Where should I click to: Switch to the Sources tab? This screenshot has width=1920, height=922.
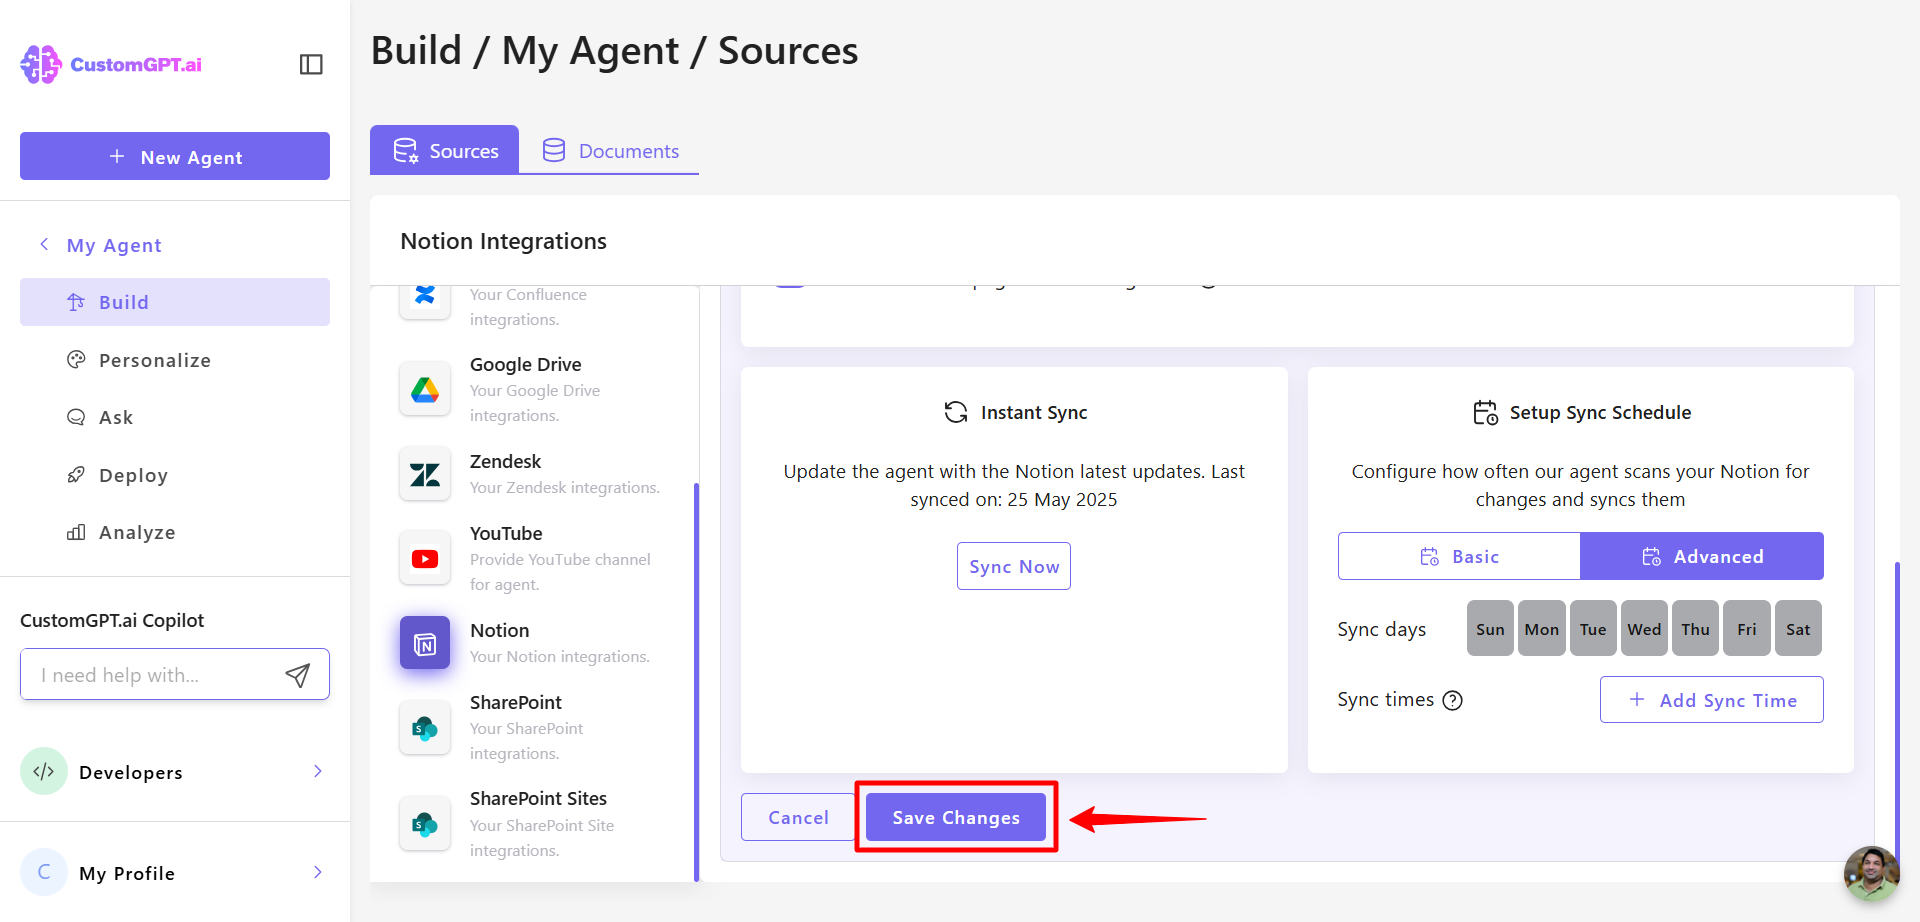coord(445,150)
